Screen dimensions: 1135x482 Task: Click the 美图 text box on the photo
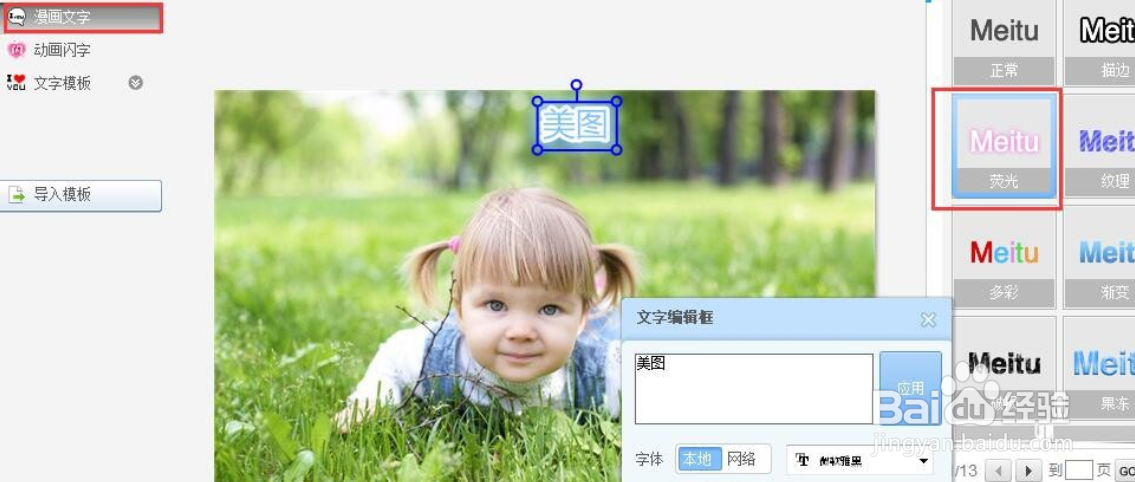[577, 125]
